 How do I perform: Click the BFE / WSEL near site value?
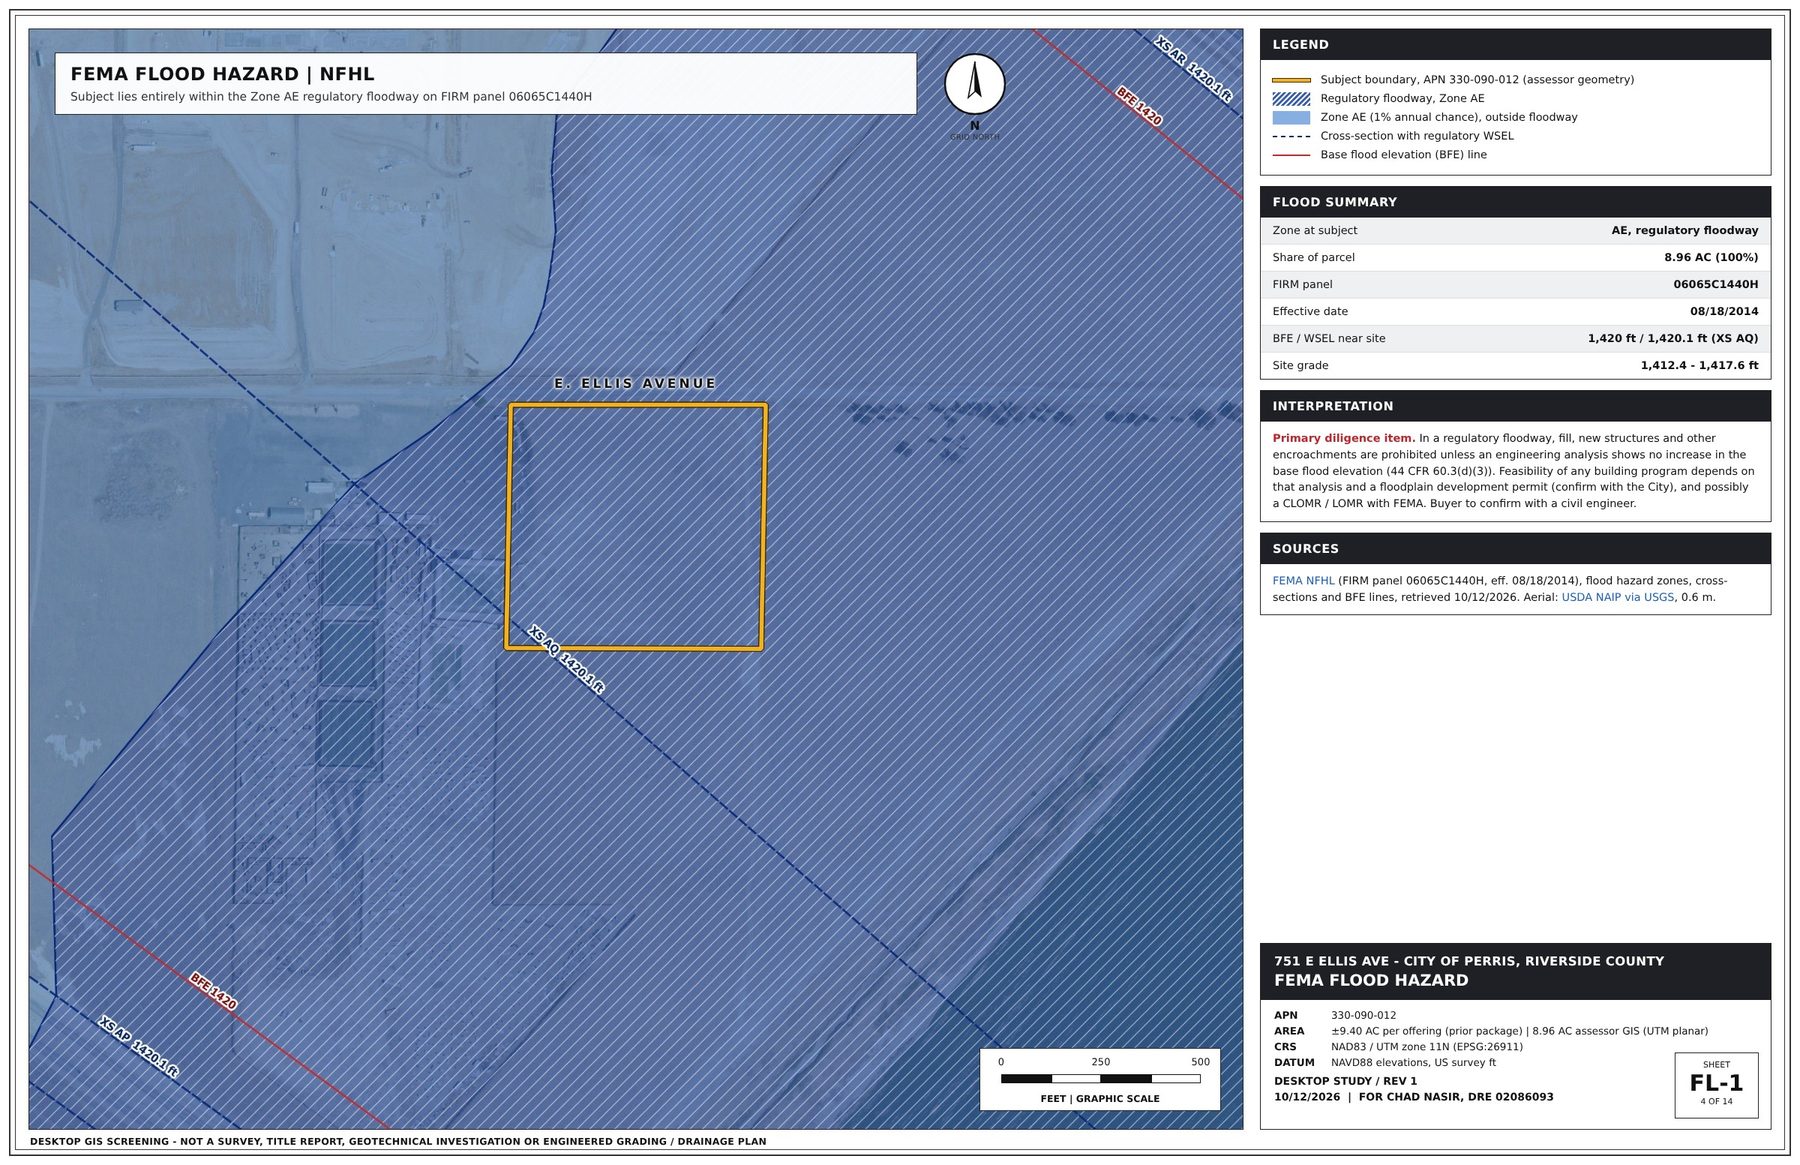tap(1672, 338)
